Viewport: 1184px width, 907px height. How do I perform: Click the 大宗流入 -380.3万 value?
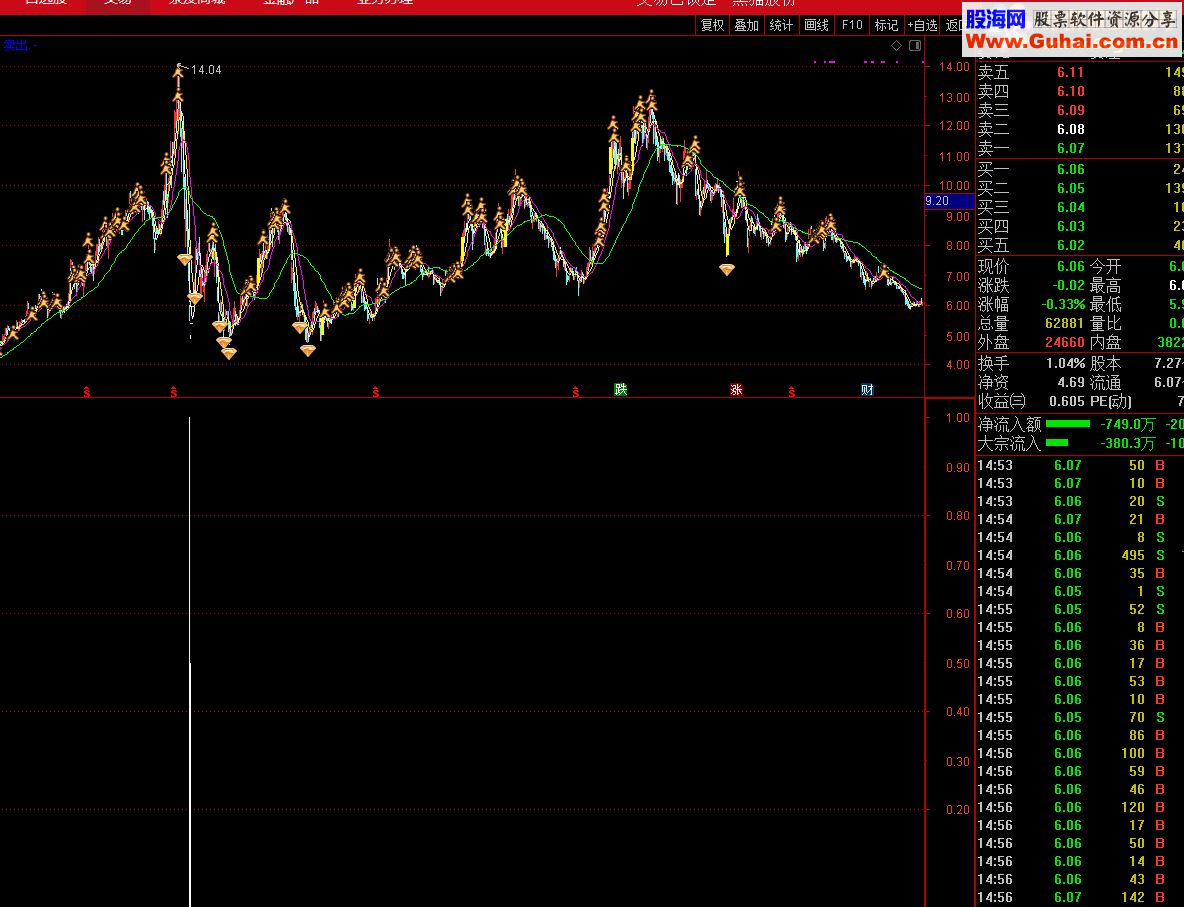pyautogui.click(x=1125, y=443)
